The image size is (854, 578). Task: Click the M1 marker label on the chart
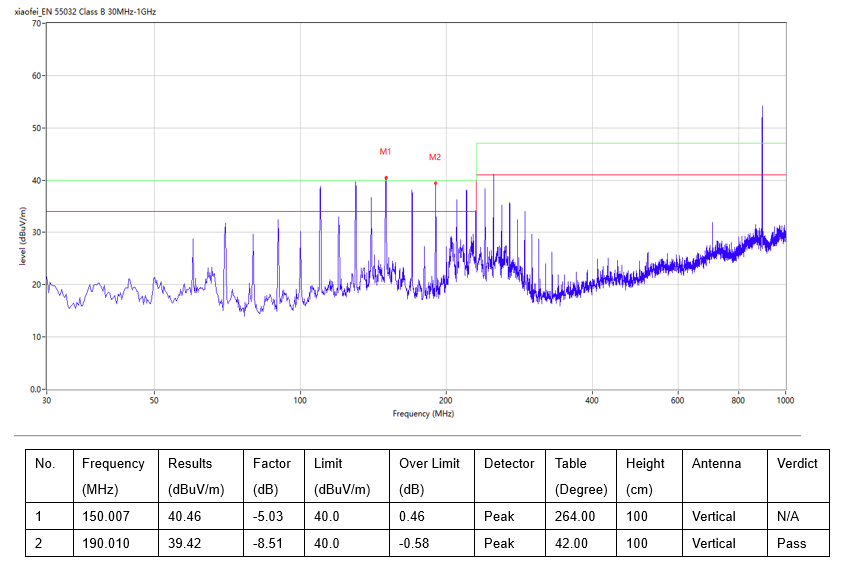point(385,151)
